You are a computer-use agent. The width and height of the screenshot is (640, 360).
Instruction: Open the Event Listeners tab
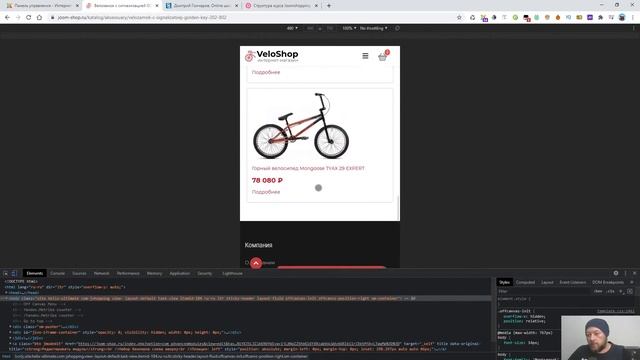[x=573, y=282]
